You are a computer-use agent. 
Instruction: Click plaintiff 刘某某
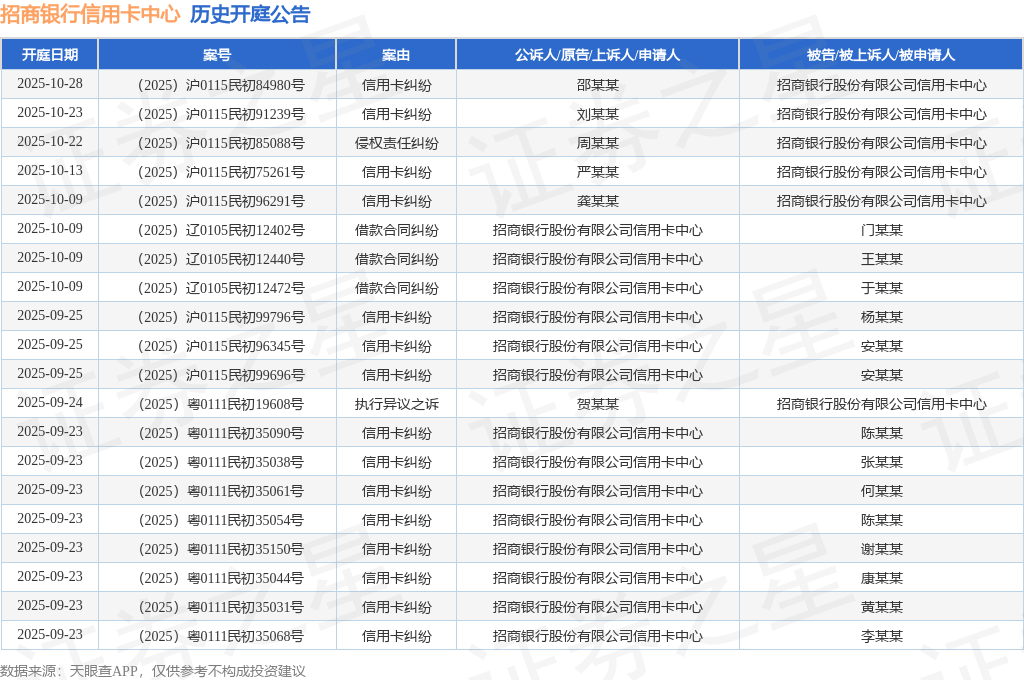tap(598, 114)
